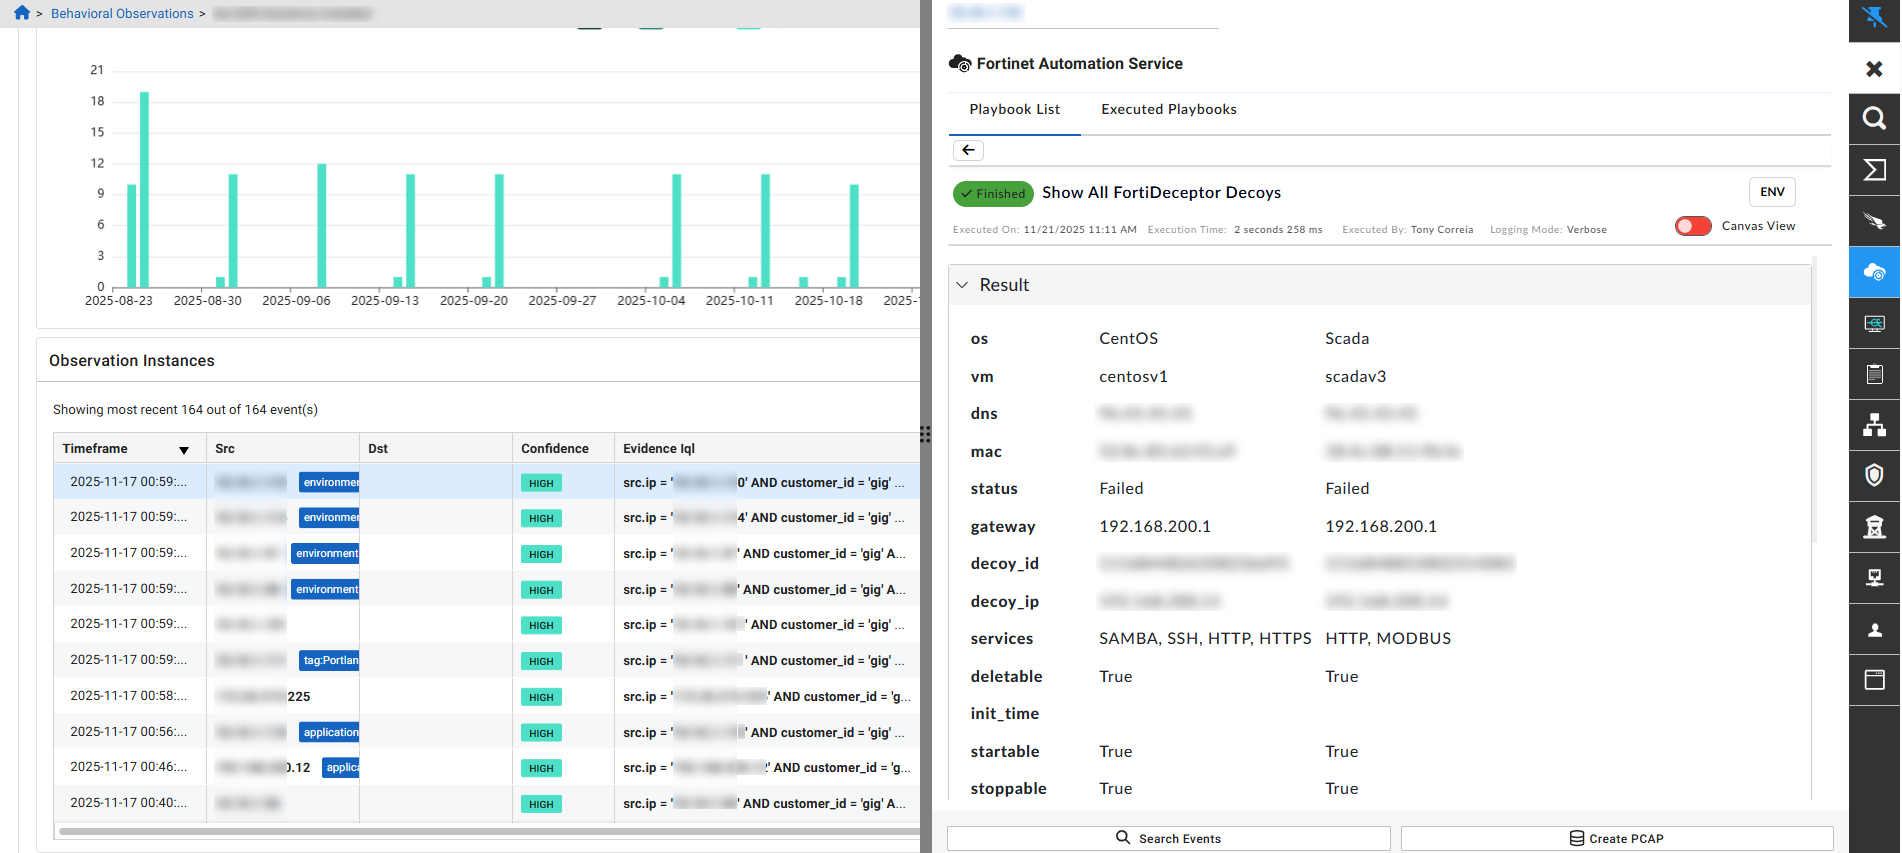The height and width of the screenshot is (853, 1902).
Task: Click the pin icon in the sidebar
Action: pos(1874,17)
